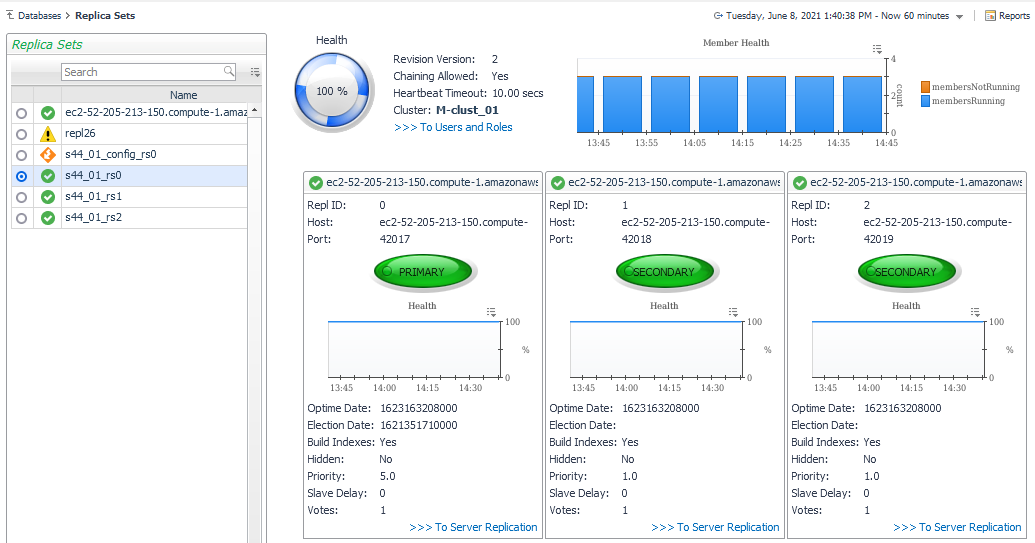Open Member Health chart options icon
This screenshot has height=543, width=1035.
pos(877,49)
